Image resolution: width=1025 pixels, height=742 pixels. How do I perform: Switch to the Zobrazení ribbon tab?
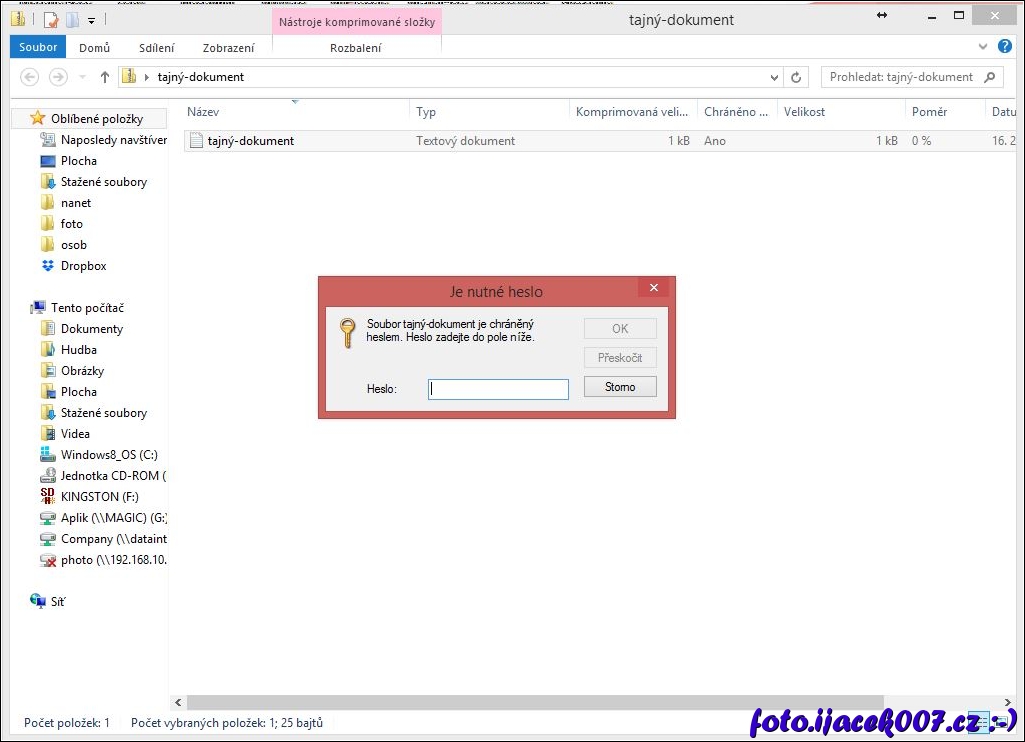pyautogui.click(x=228, y=47)
